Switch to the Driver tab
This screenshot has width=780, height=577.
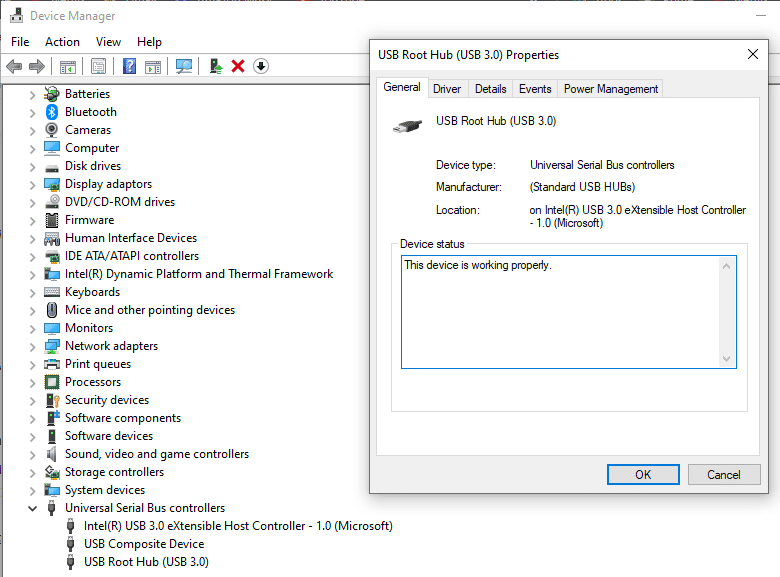tap(447, 89)
